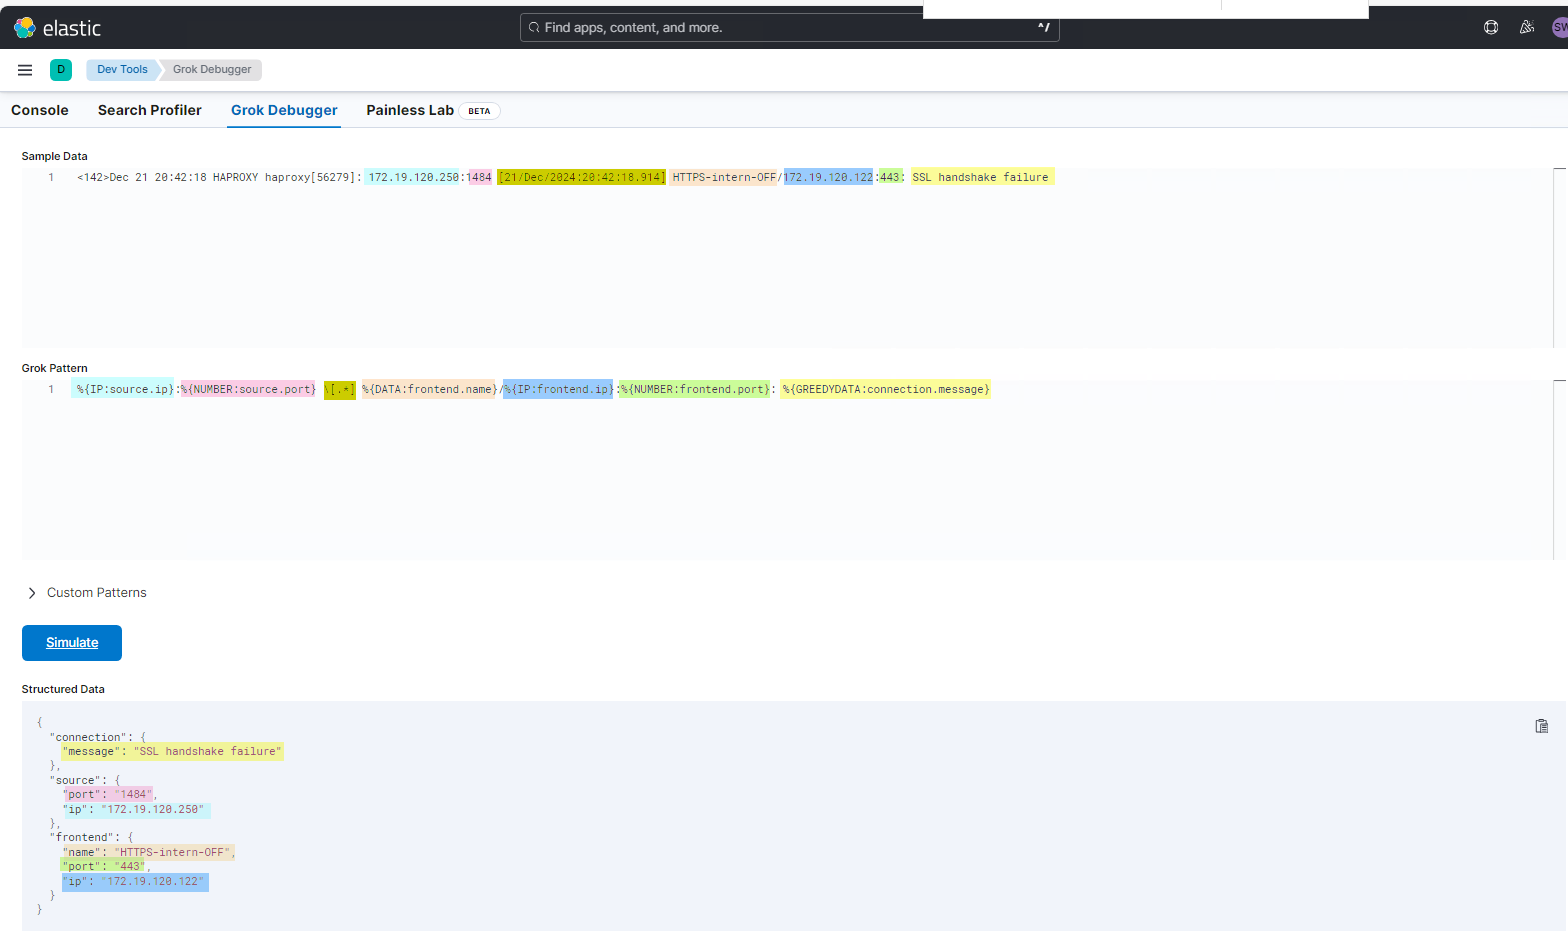Click the '%{IP:source.ip}' pattern token
Image resolution: width=1568 pixels, height=945 pixels.
point(125,389)
